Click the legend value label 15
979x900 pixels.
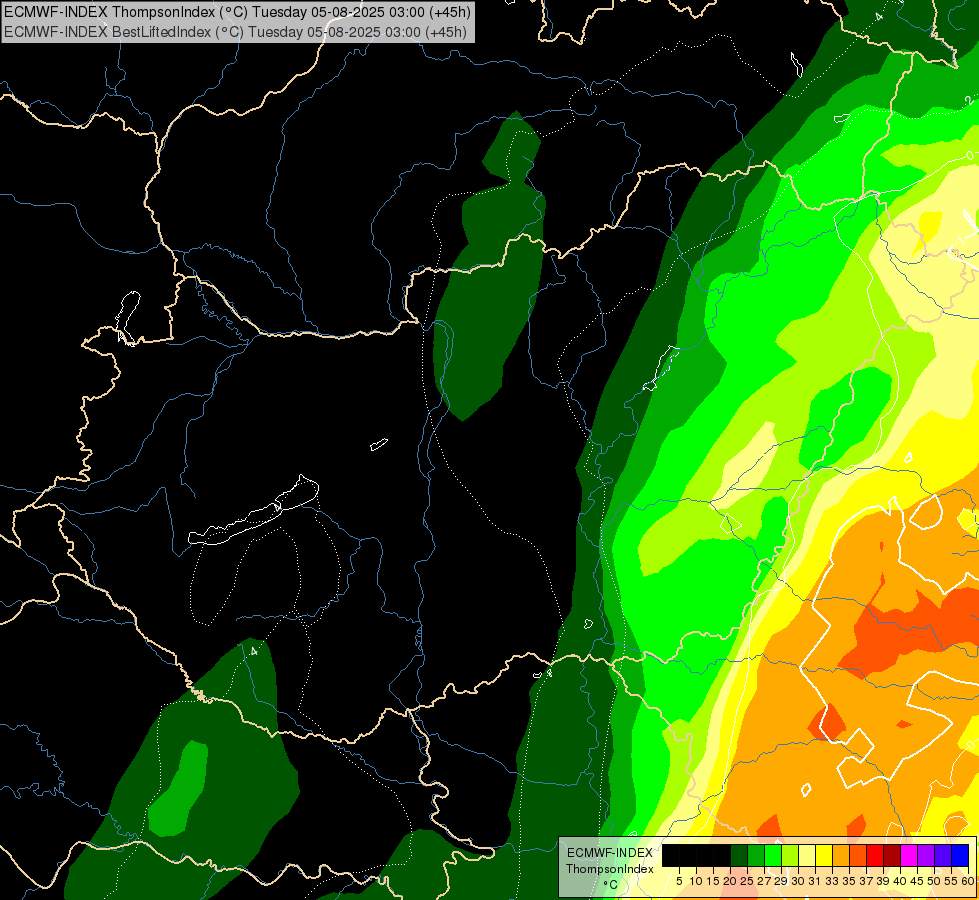tap(714, 881)
